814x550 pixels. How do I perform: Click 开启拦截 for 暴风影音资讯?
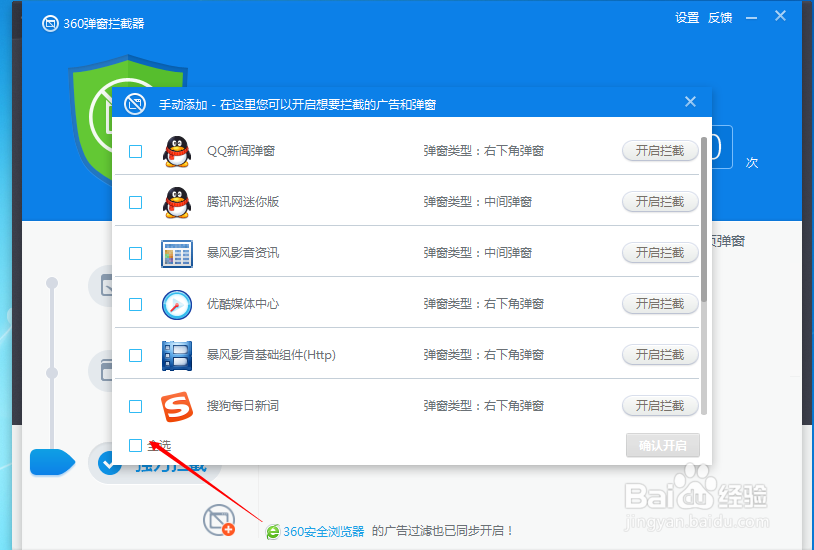(x=660, y=252)
